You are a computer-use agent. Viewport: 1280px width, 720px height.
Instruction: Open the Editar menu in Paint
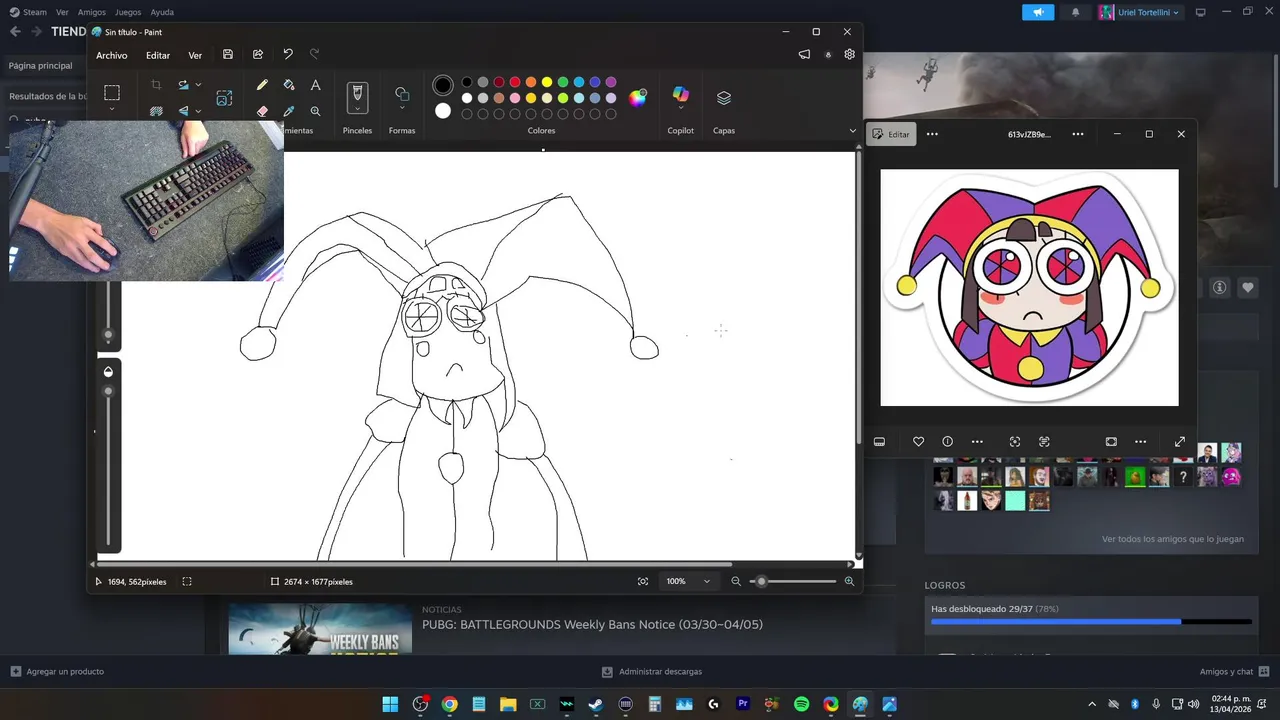click(158, 55)
